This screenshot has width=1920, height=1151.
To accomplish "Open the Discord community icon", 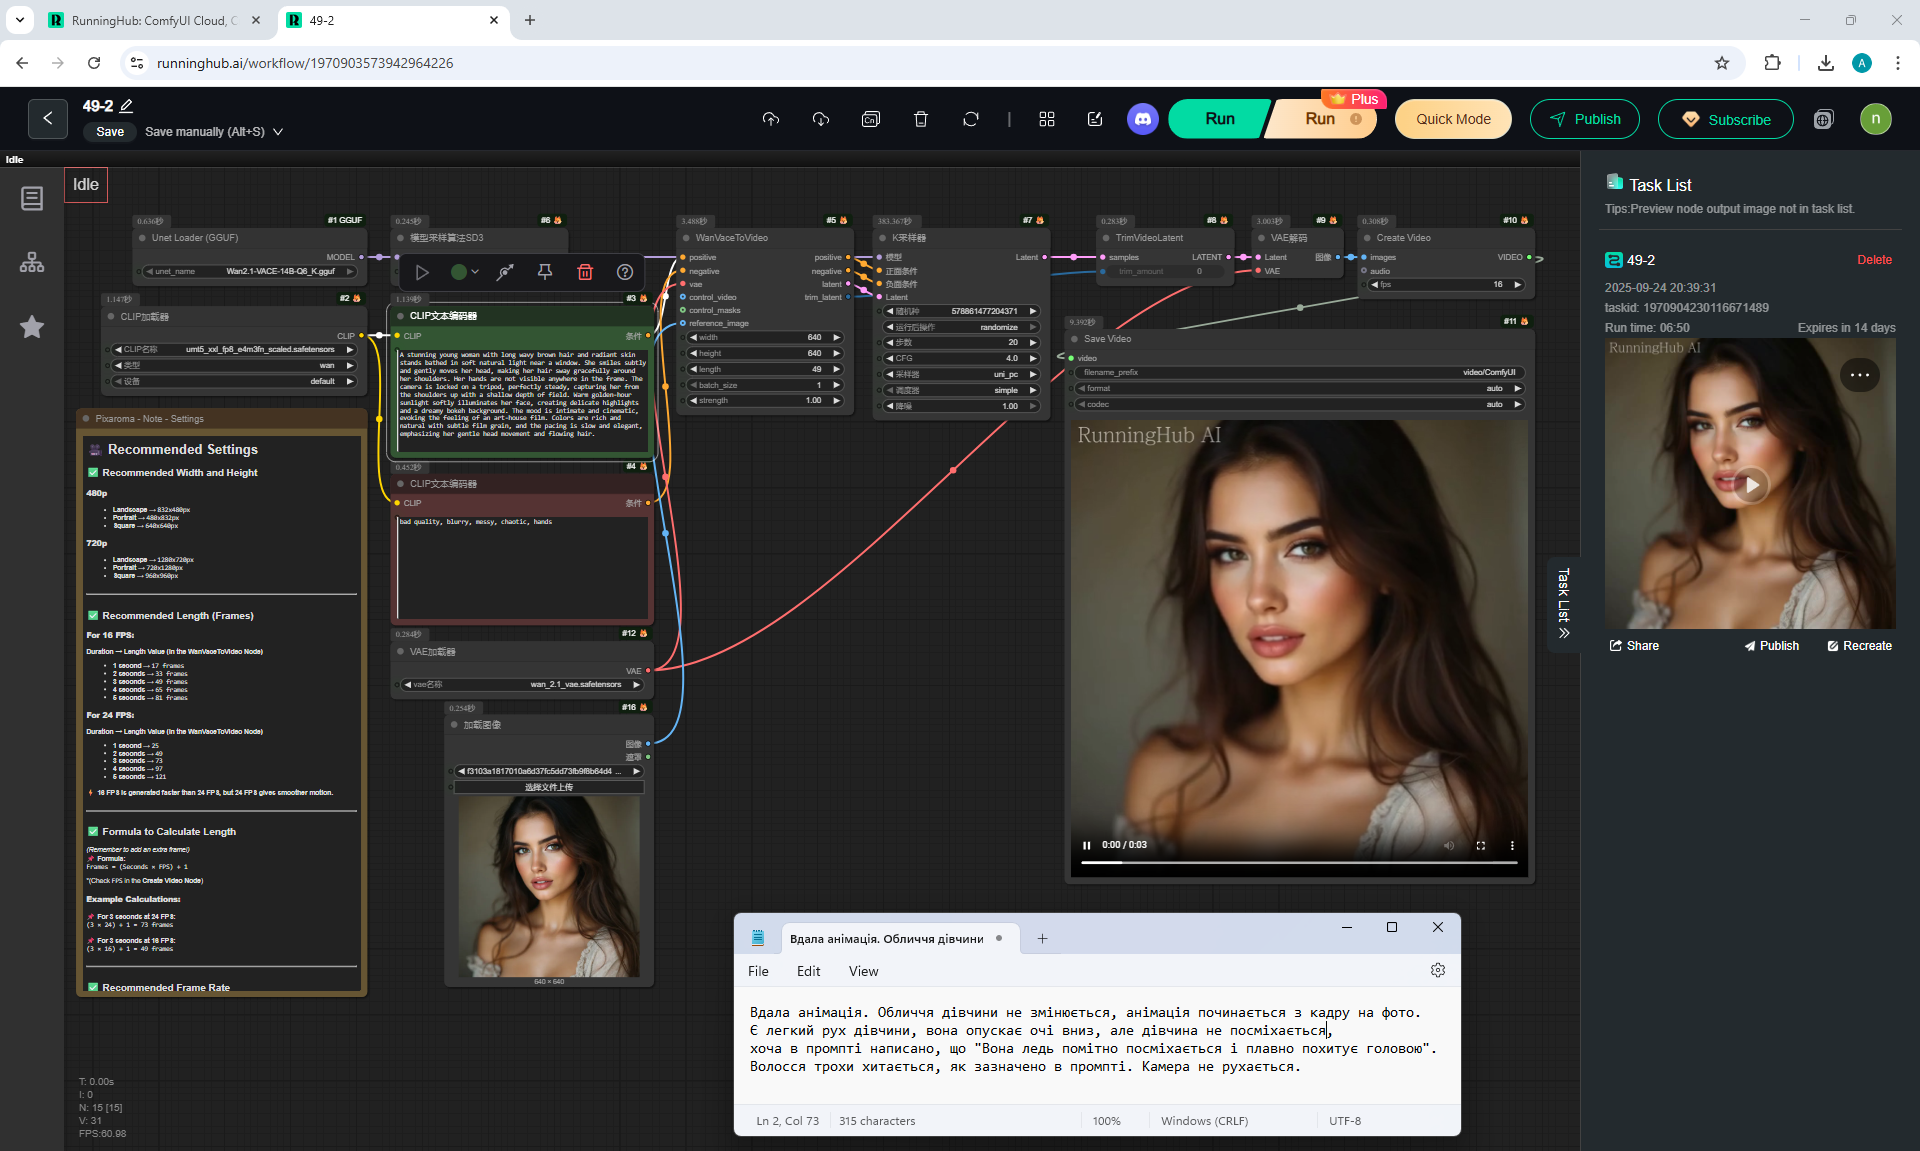I will [x=1142, y=119].
